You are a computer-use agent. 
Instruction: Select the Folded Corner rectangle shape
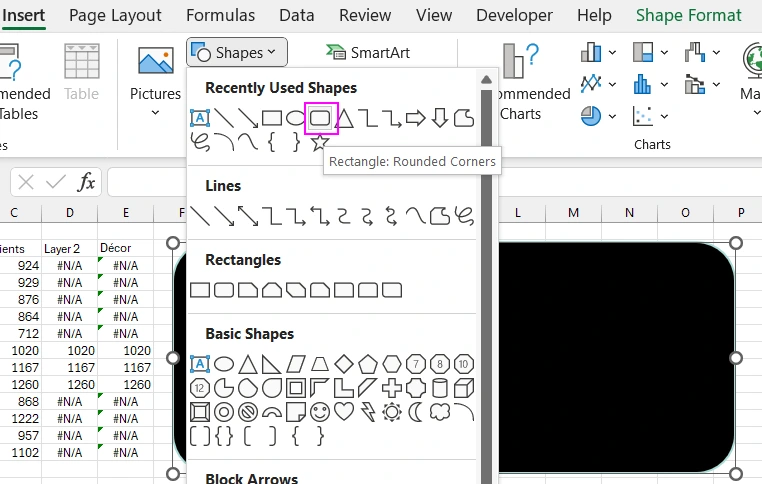click(x=296, y=412)
